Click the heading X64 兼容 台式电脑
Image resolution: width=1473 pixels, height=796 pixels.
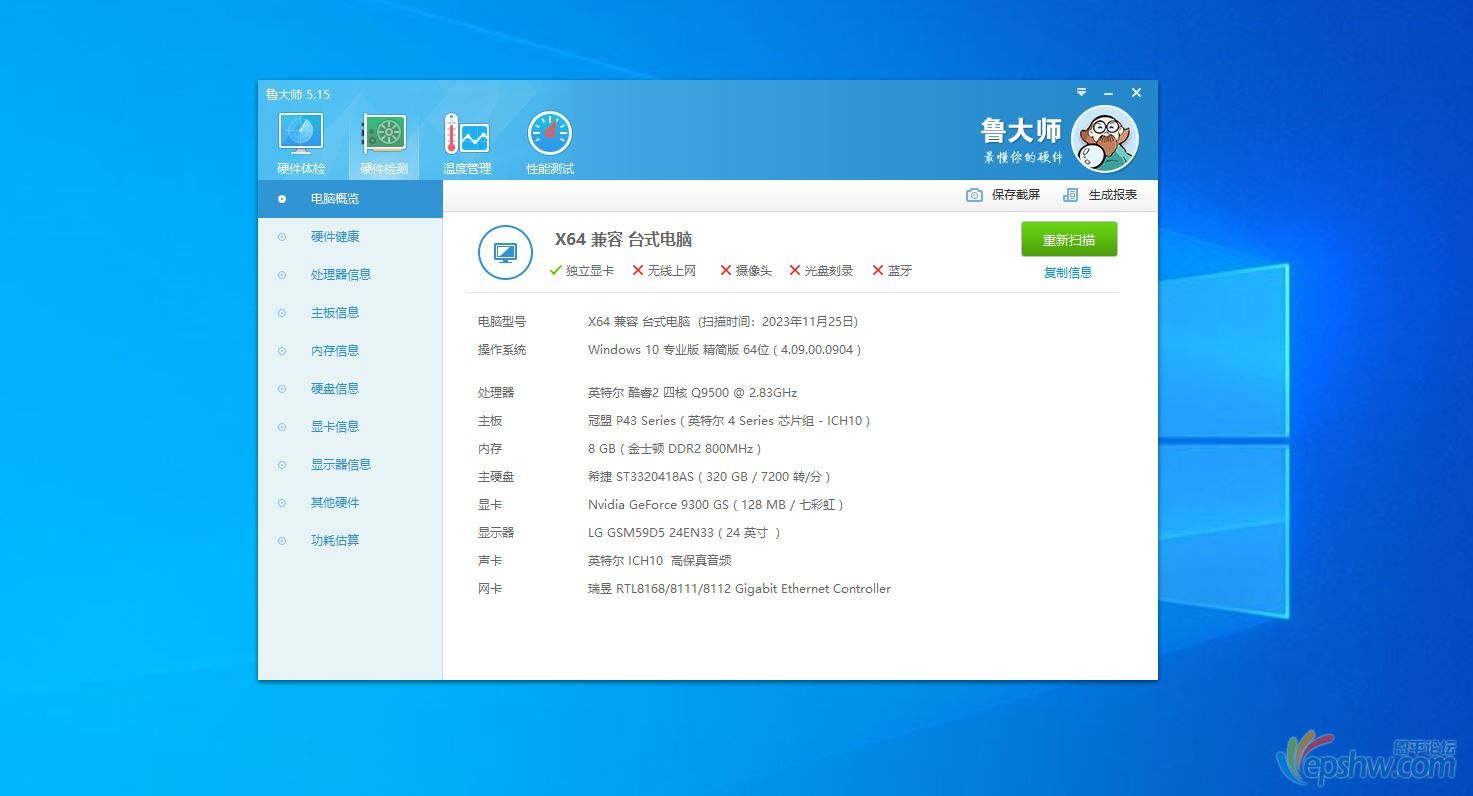click(x=624, y=240)
